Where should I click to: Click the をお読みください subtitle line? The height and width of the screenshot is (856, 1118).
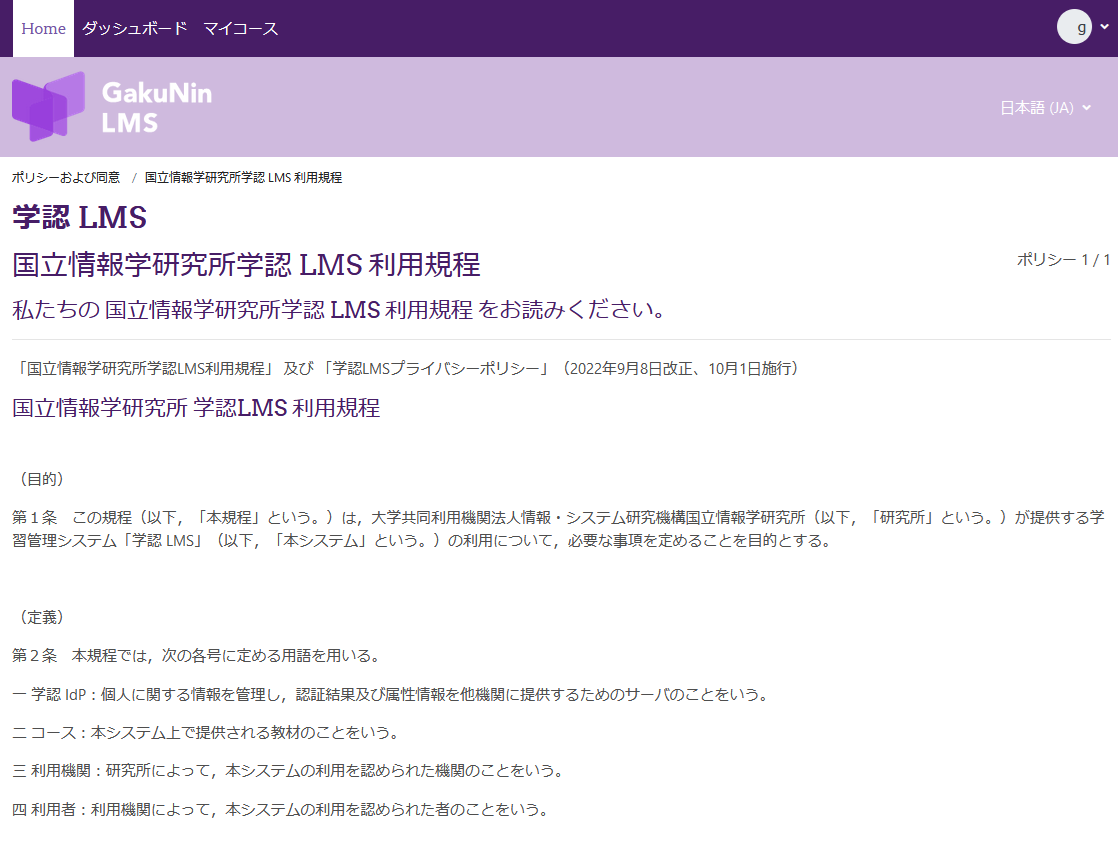339,309
